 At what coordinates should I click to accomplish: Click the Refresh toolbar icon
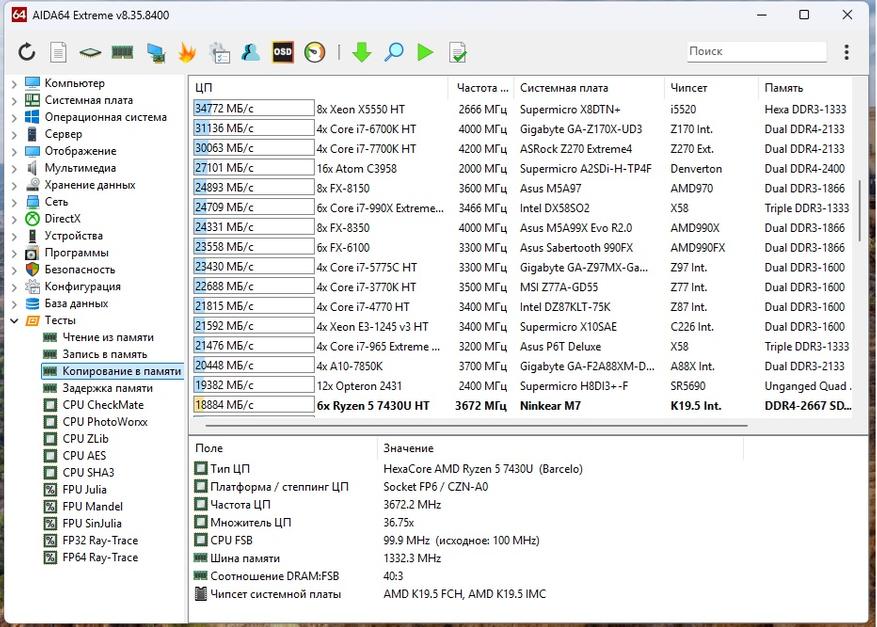click(27, 52)
